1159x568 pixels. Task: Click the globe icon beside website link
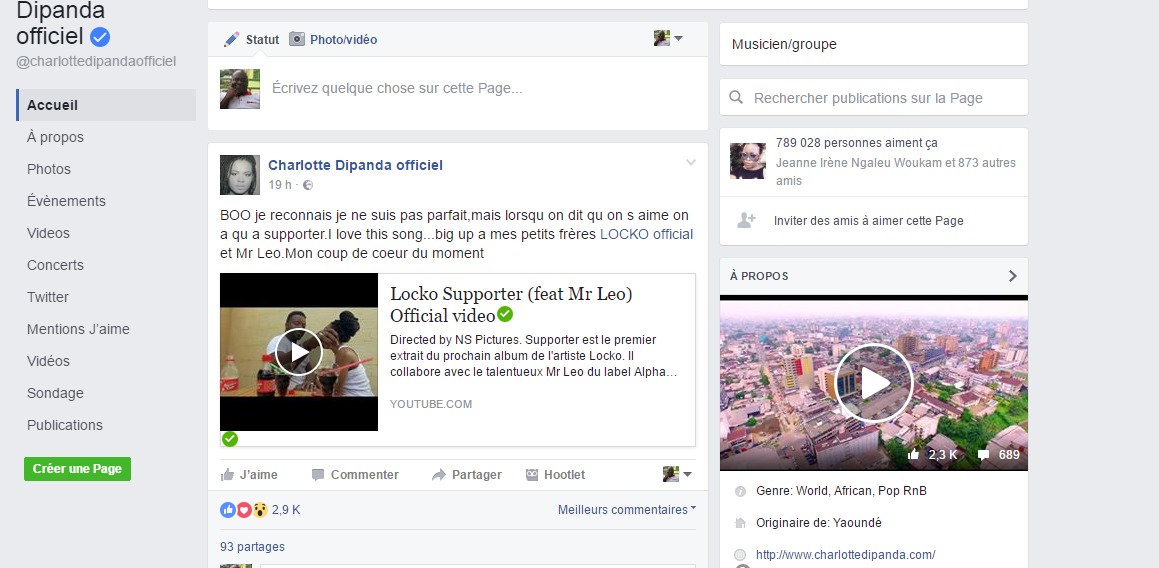pos(740,555)
